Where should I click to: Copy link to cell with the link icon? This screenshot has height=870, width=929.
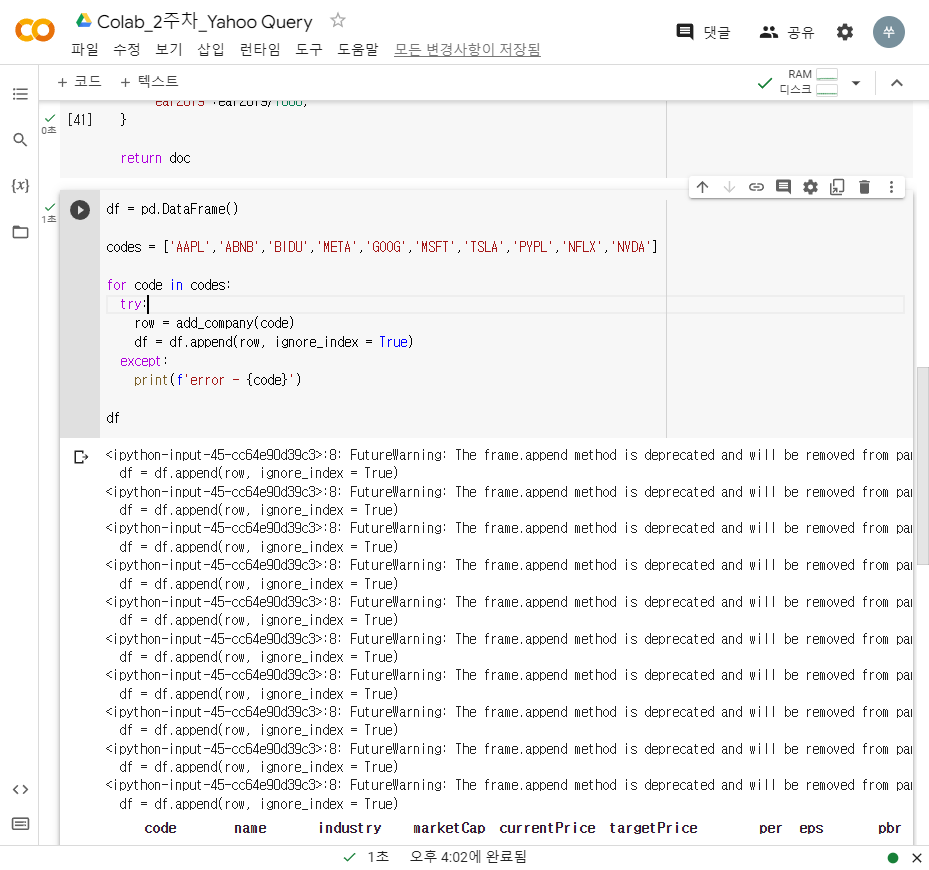click(756, 187)
